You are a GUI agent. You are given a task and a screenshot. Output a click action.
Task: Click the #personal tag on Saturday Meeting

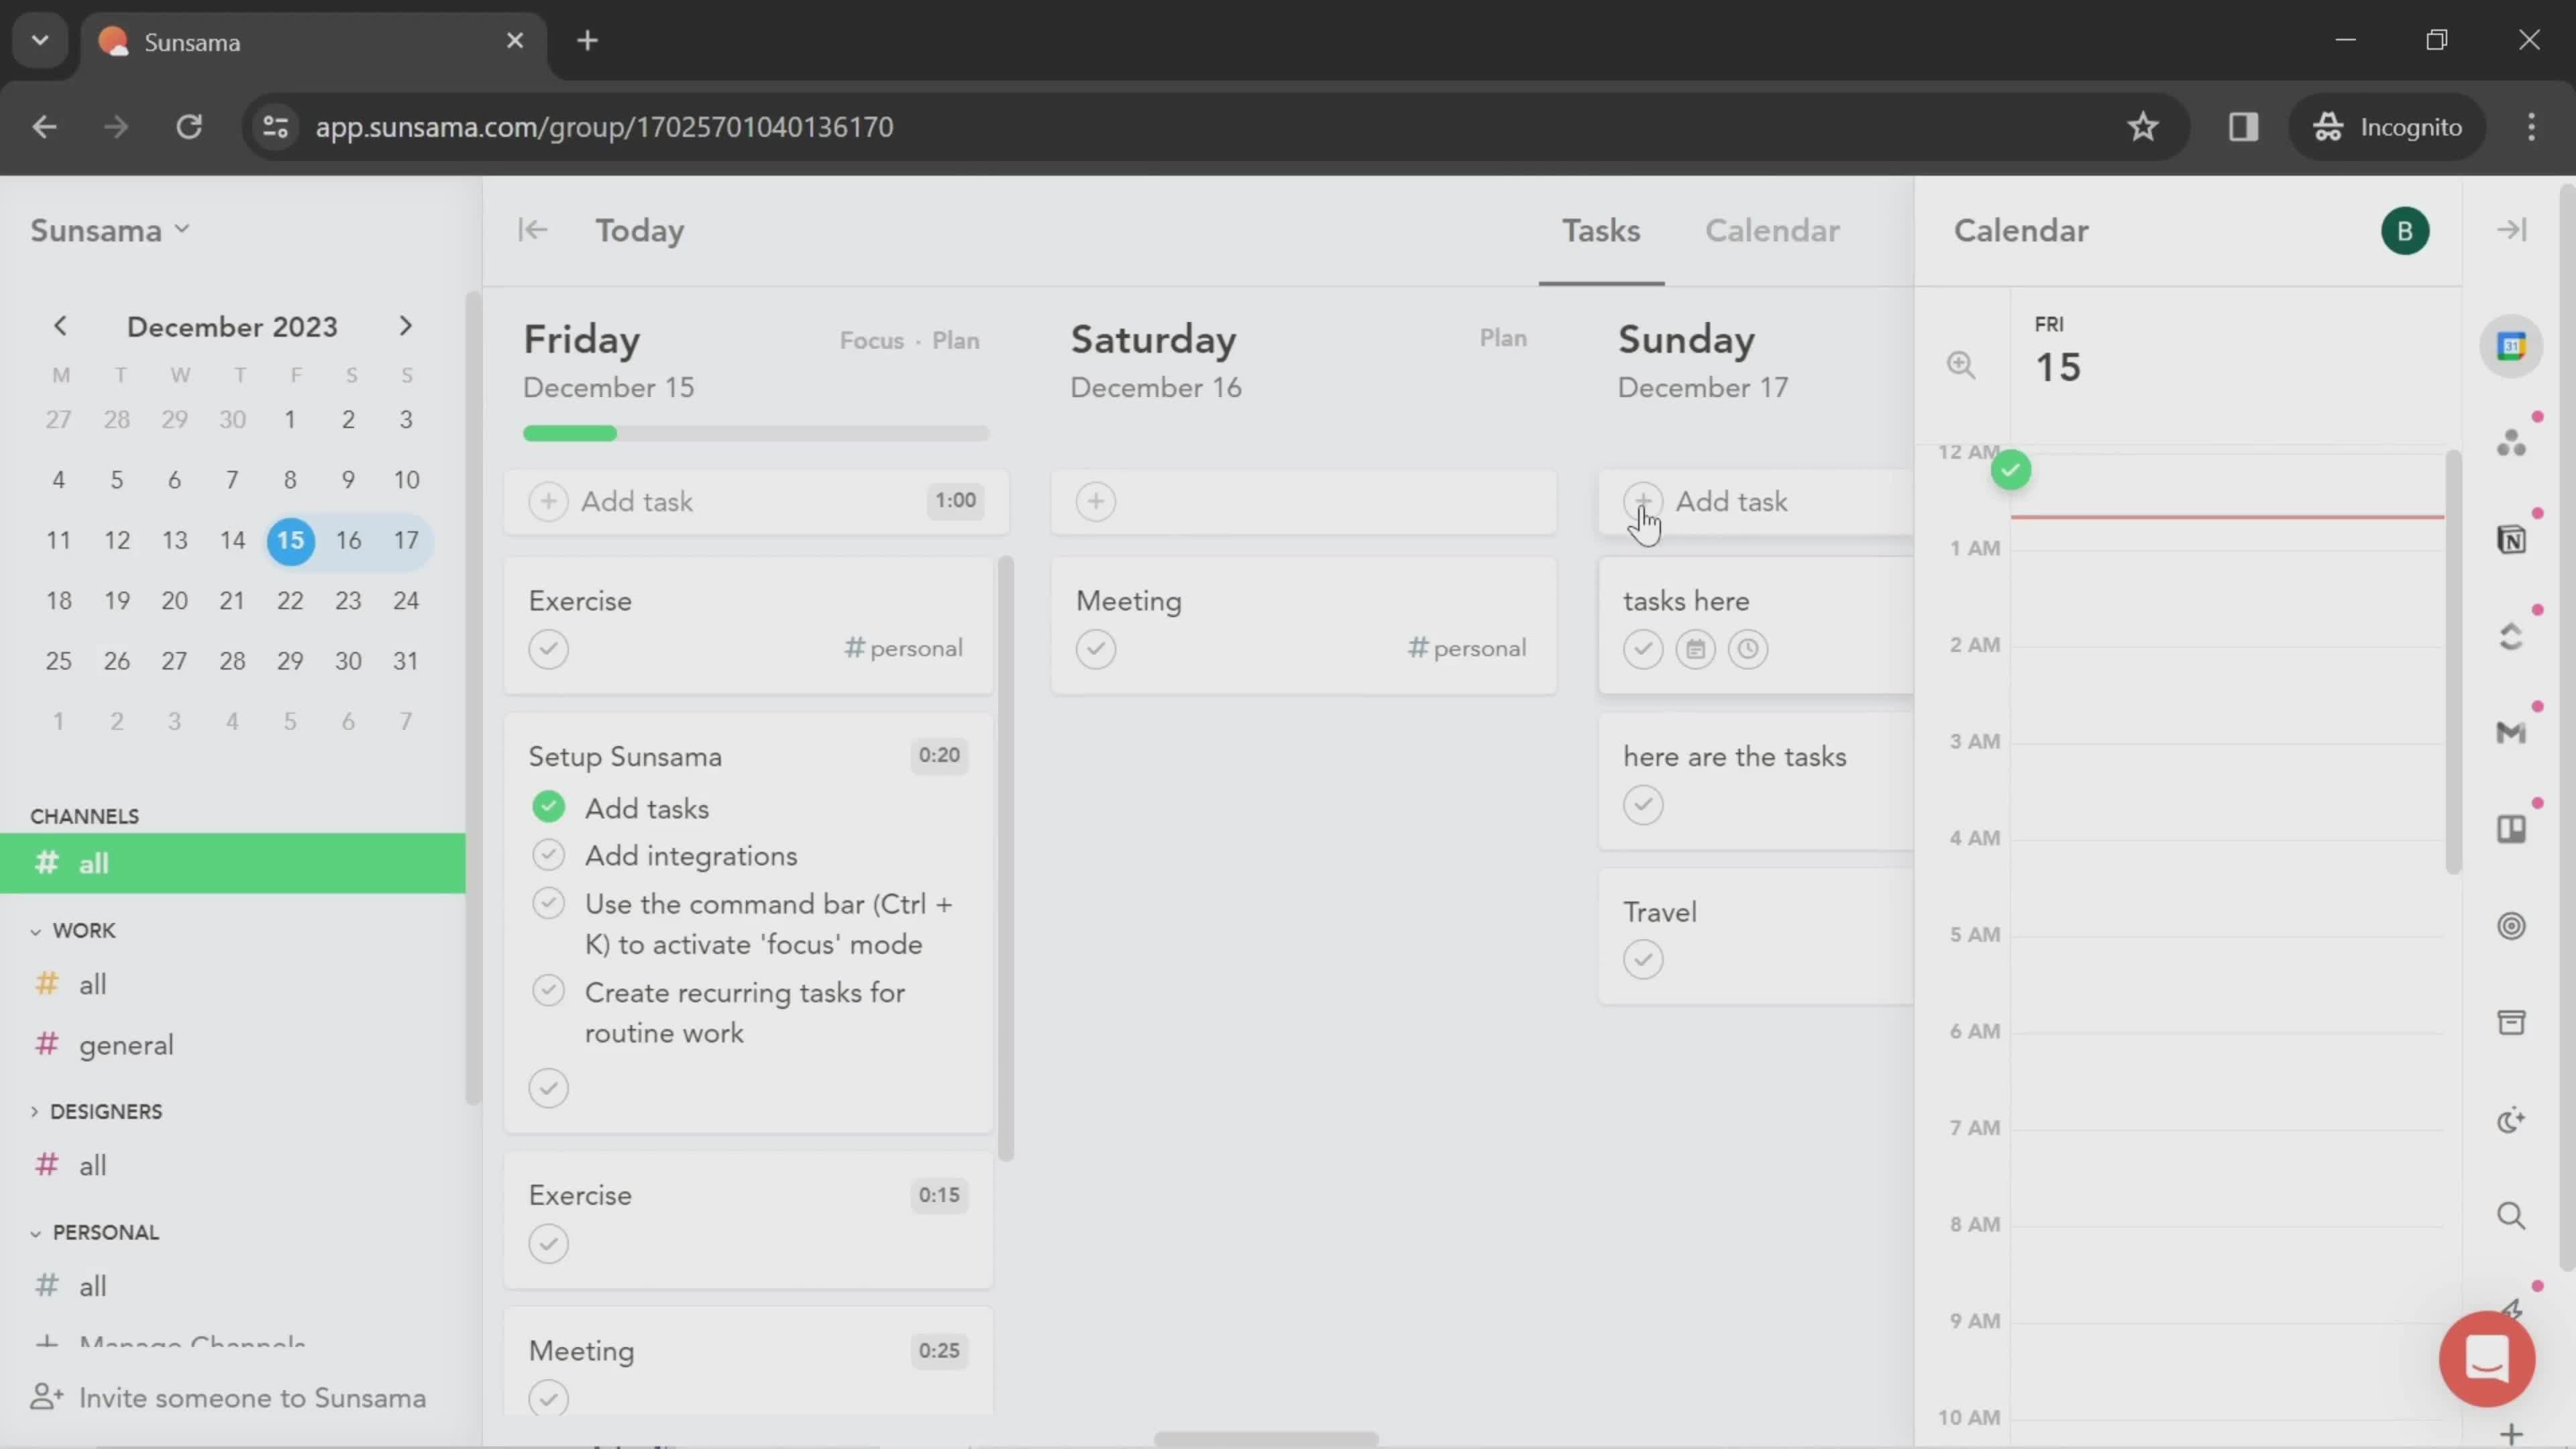click(x=1467, y=648)
